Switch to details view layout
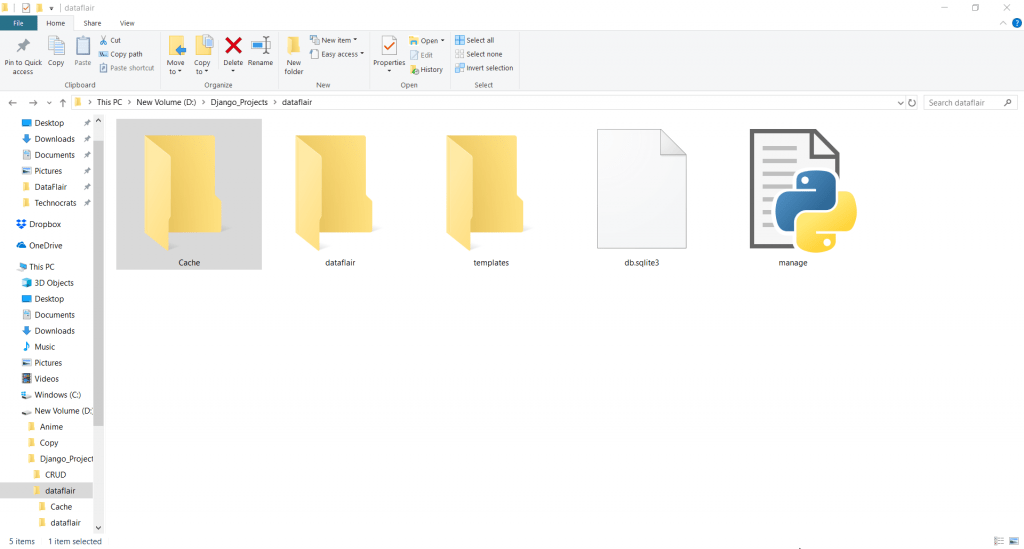Image resolution: width=1024 pixels, height=549 pixels. click(999, 541)
